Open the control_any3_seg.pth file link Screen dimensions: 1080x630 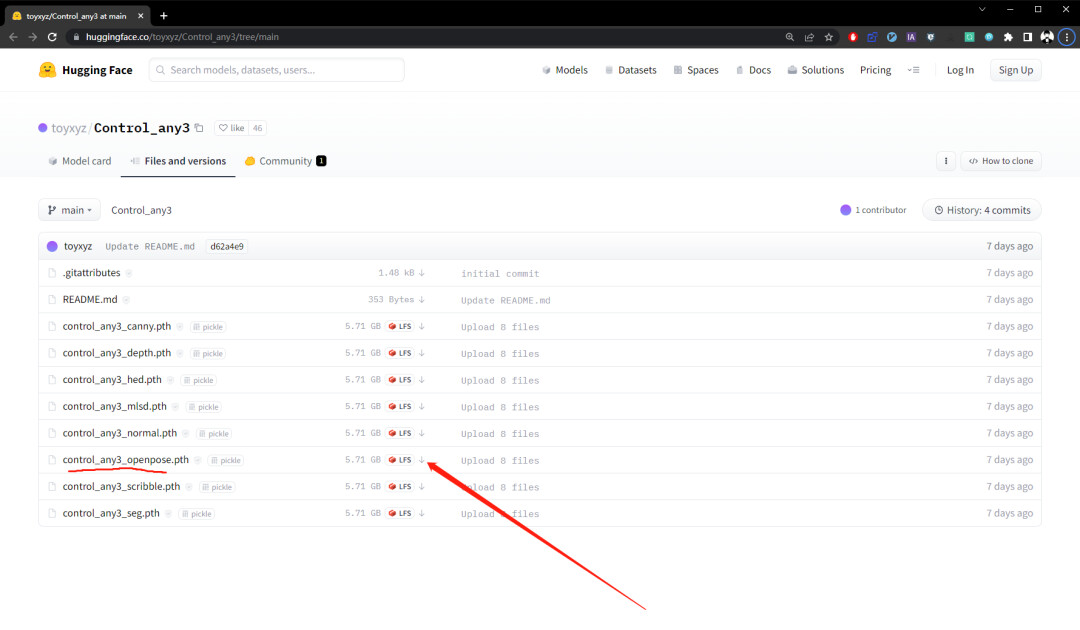point(111,513)
